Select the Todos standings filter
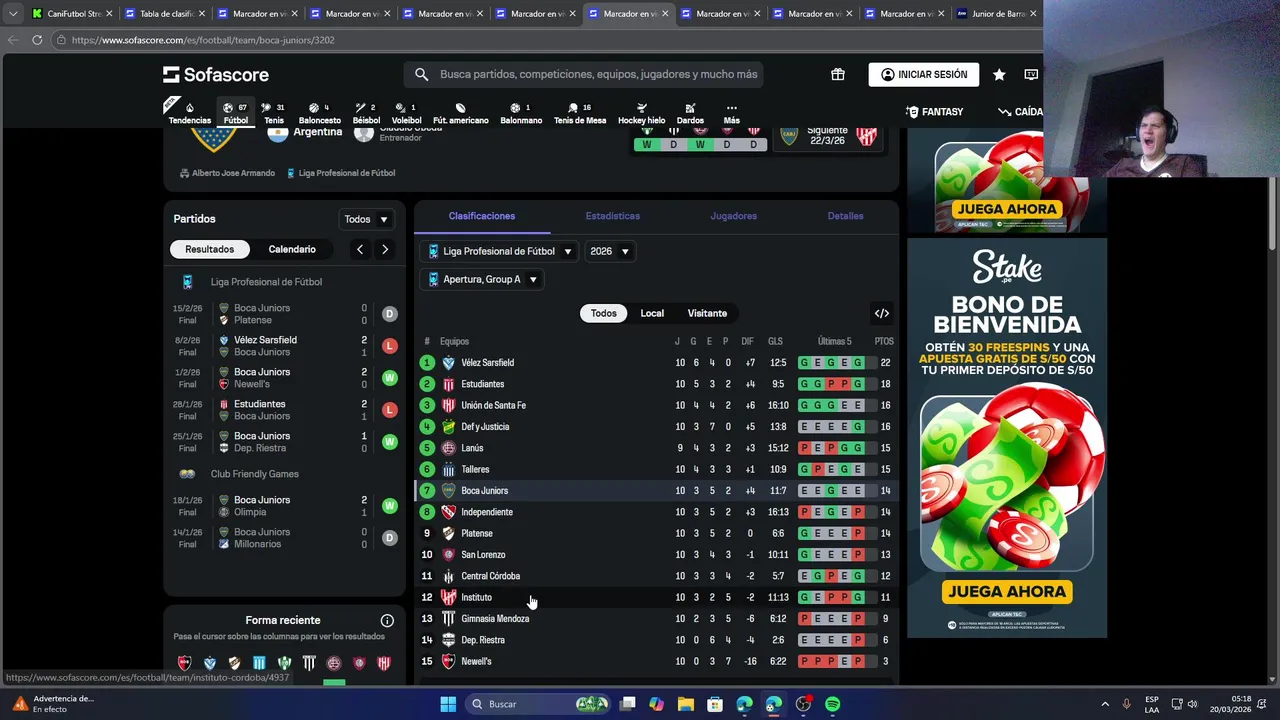 pyautogui.click(x=603, y=313)
